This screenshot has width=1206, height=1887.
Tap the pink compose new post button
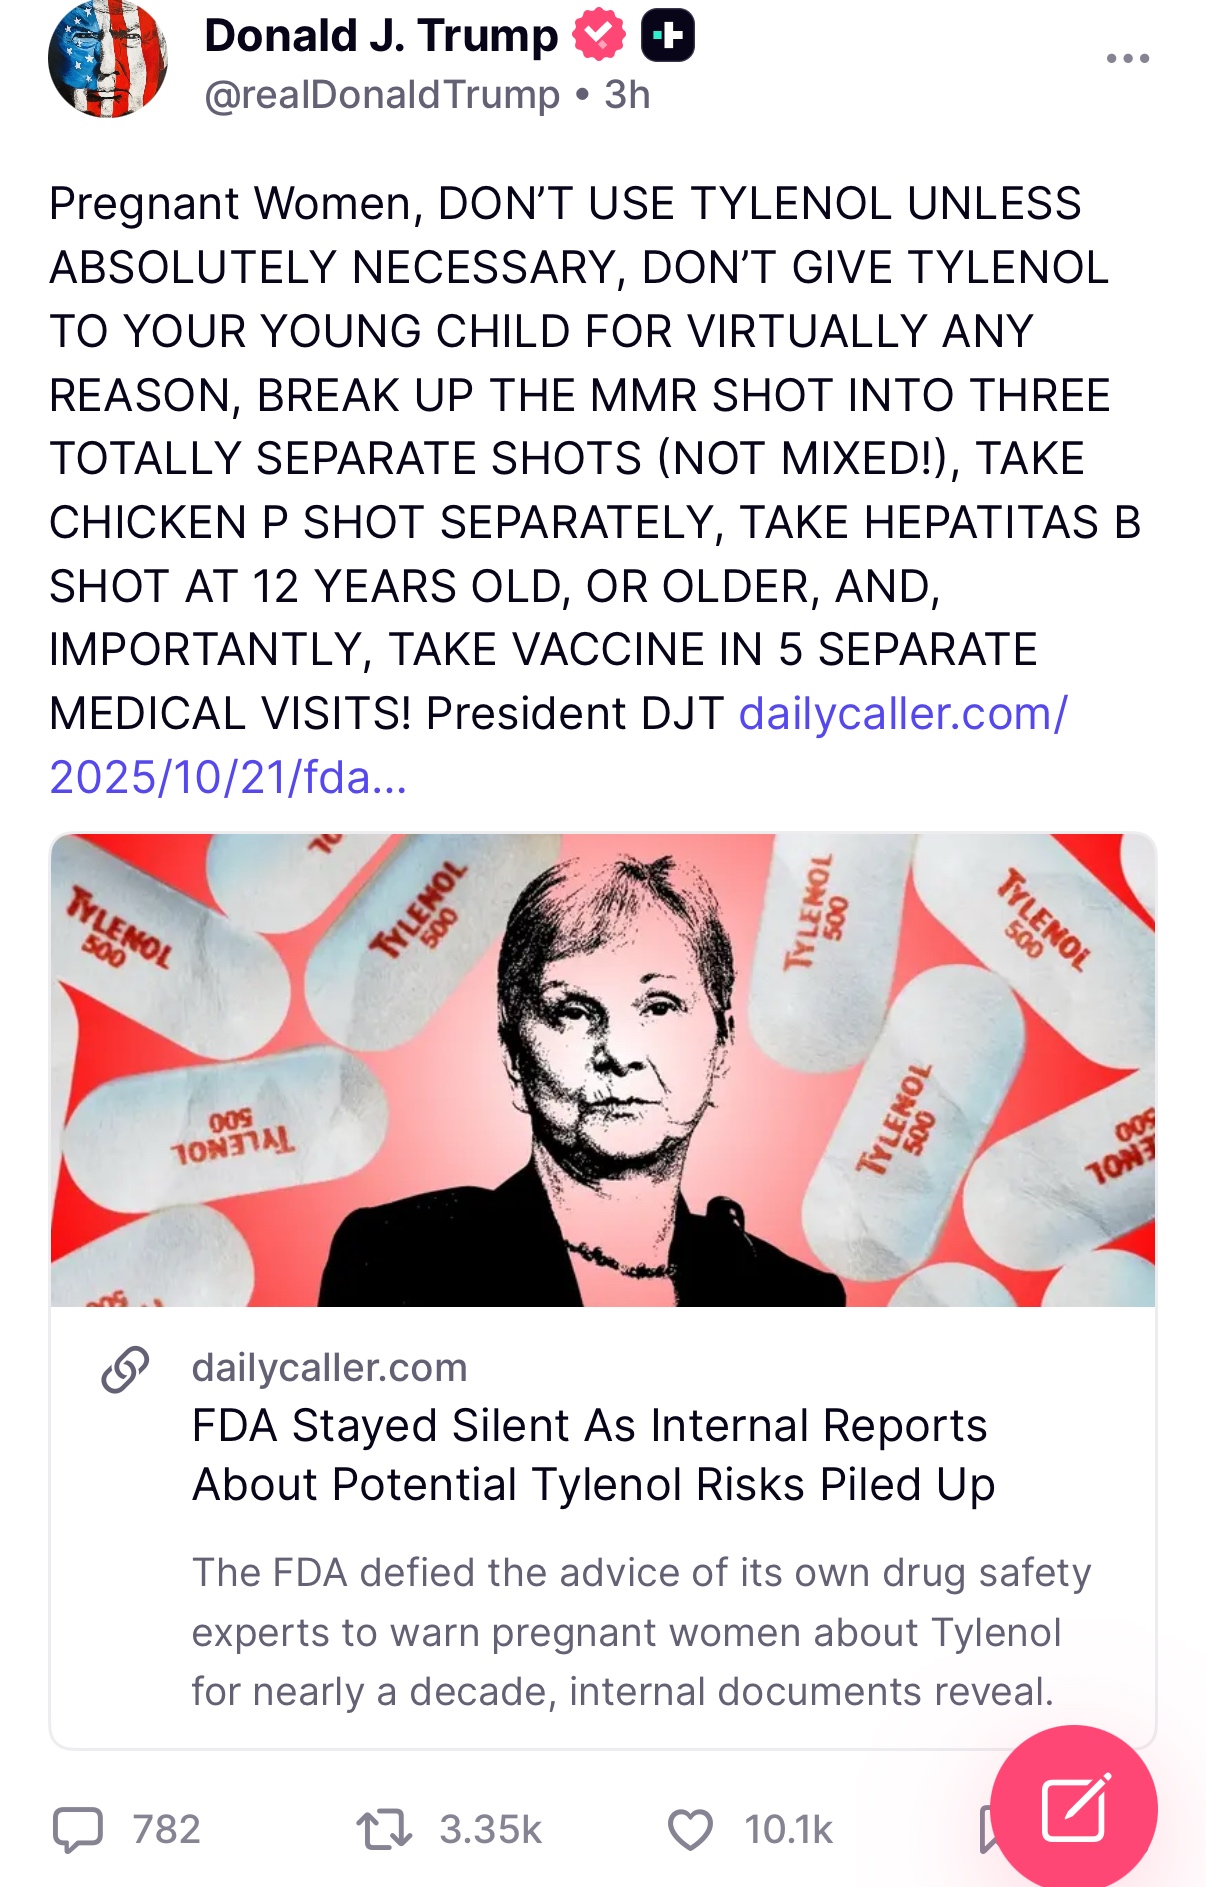(1073, 1808)
